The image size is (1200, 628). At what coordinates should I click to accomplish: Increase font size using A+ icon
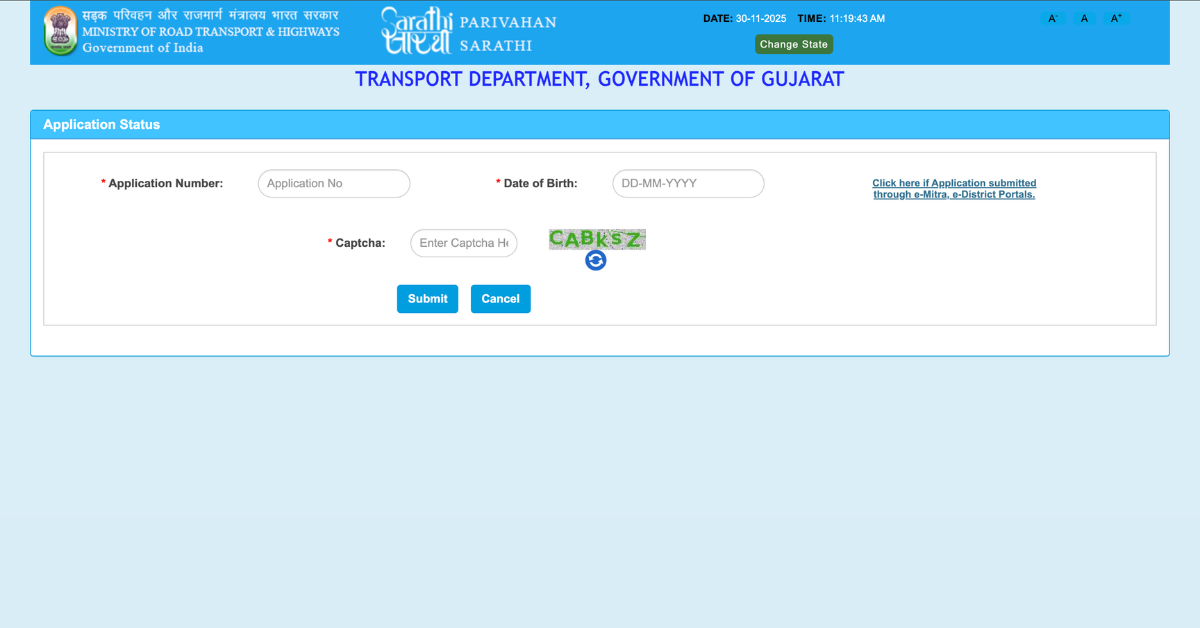[x=1116, y=17]
